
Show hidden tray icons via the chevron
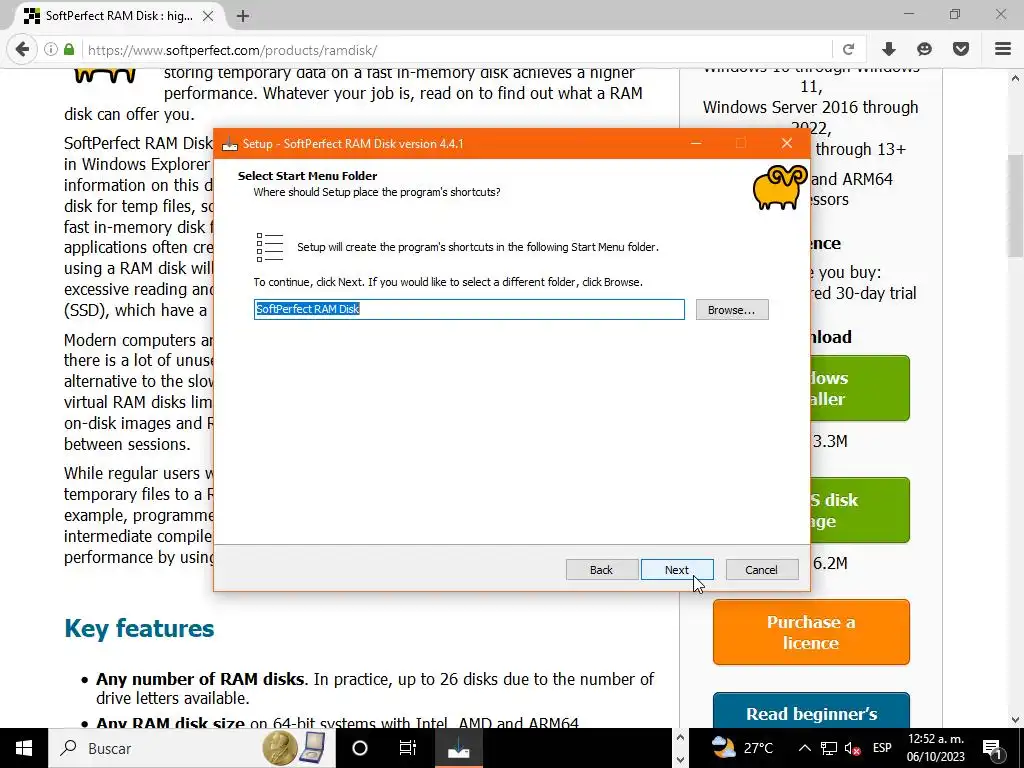pos(805,748)
